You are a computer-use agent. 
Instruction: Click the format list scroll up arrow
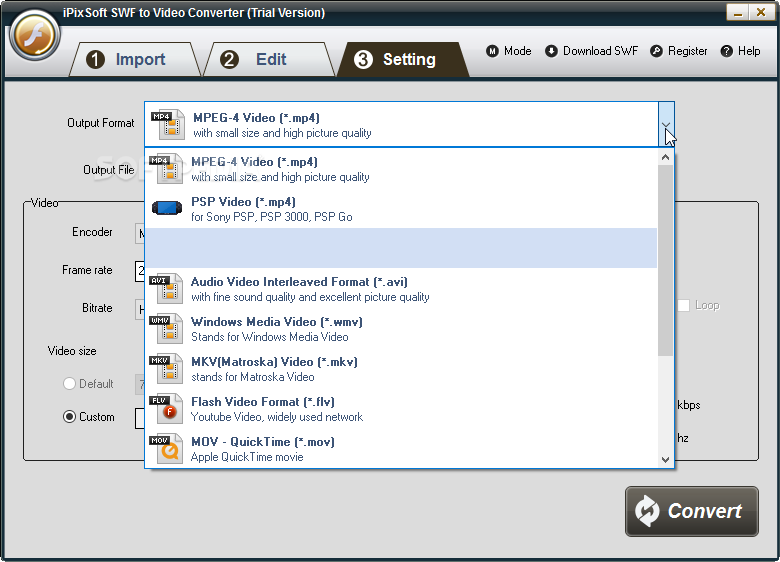(x=665, y=158)
